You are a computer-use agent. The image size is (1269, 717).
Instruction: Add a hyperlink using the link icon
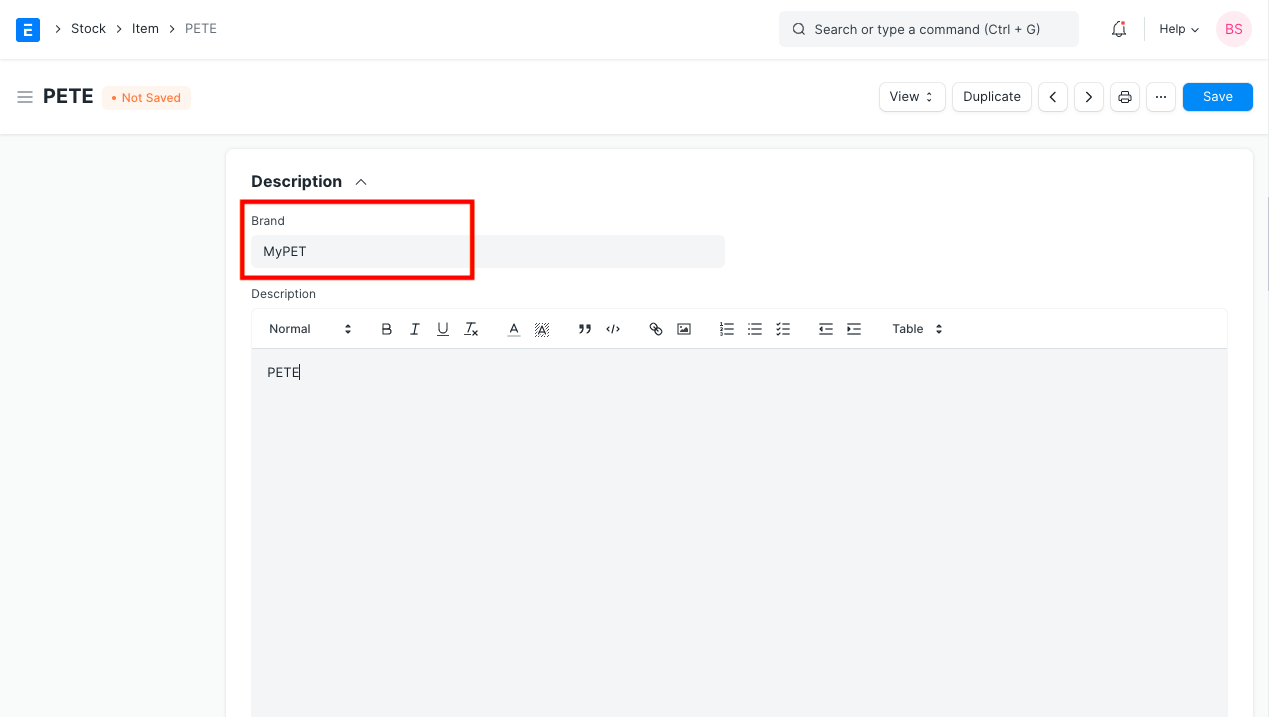coord(656,329)
